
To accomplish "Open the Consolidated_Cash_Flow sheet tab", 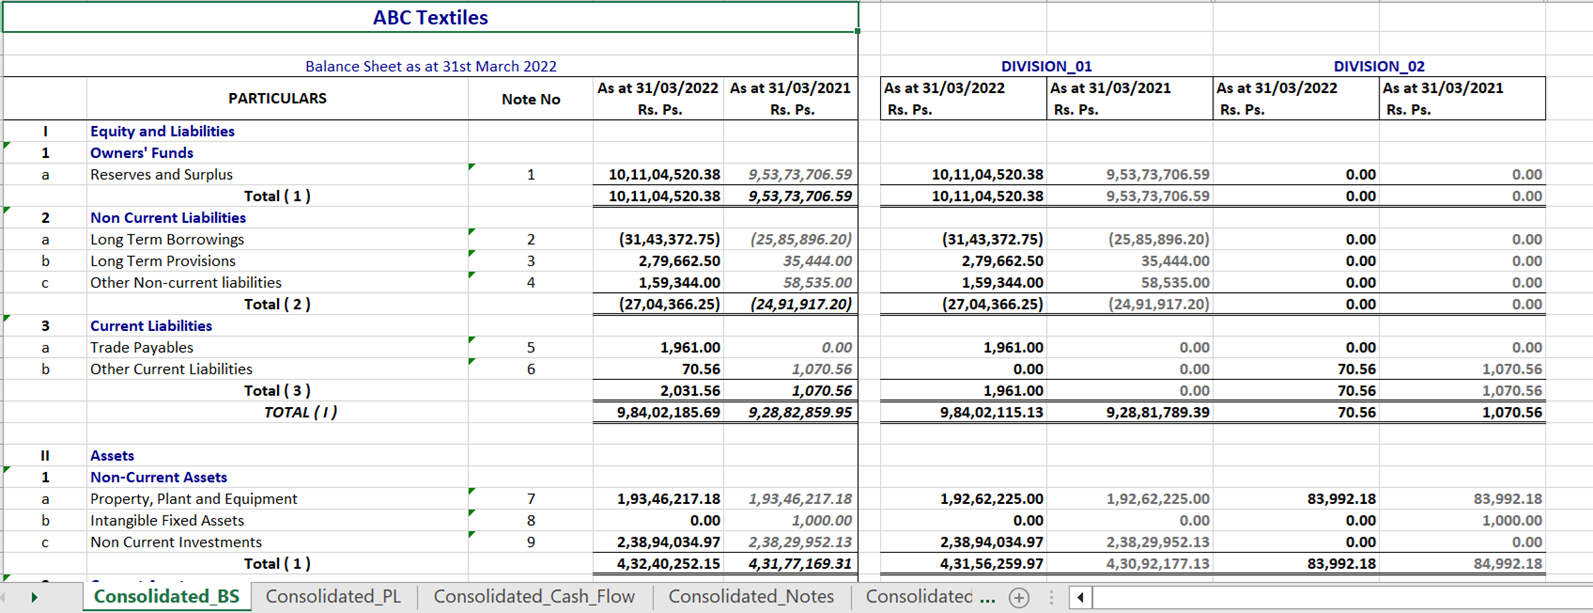I will pyautogui.click(x=534, y=597).
